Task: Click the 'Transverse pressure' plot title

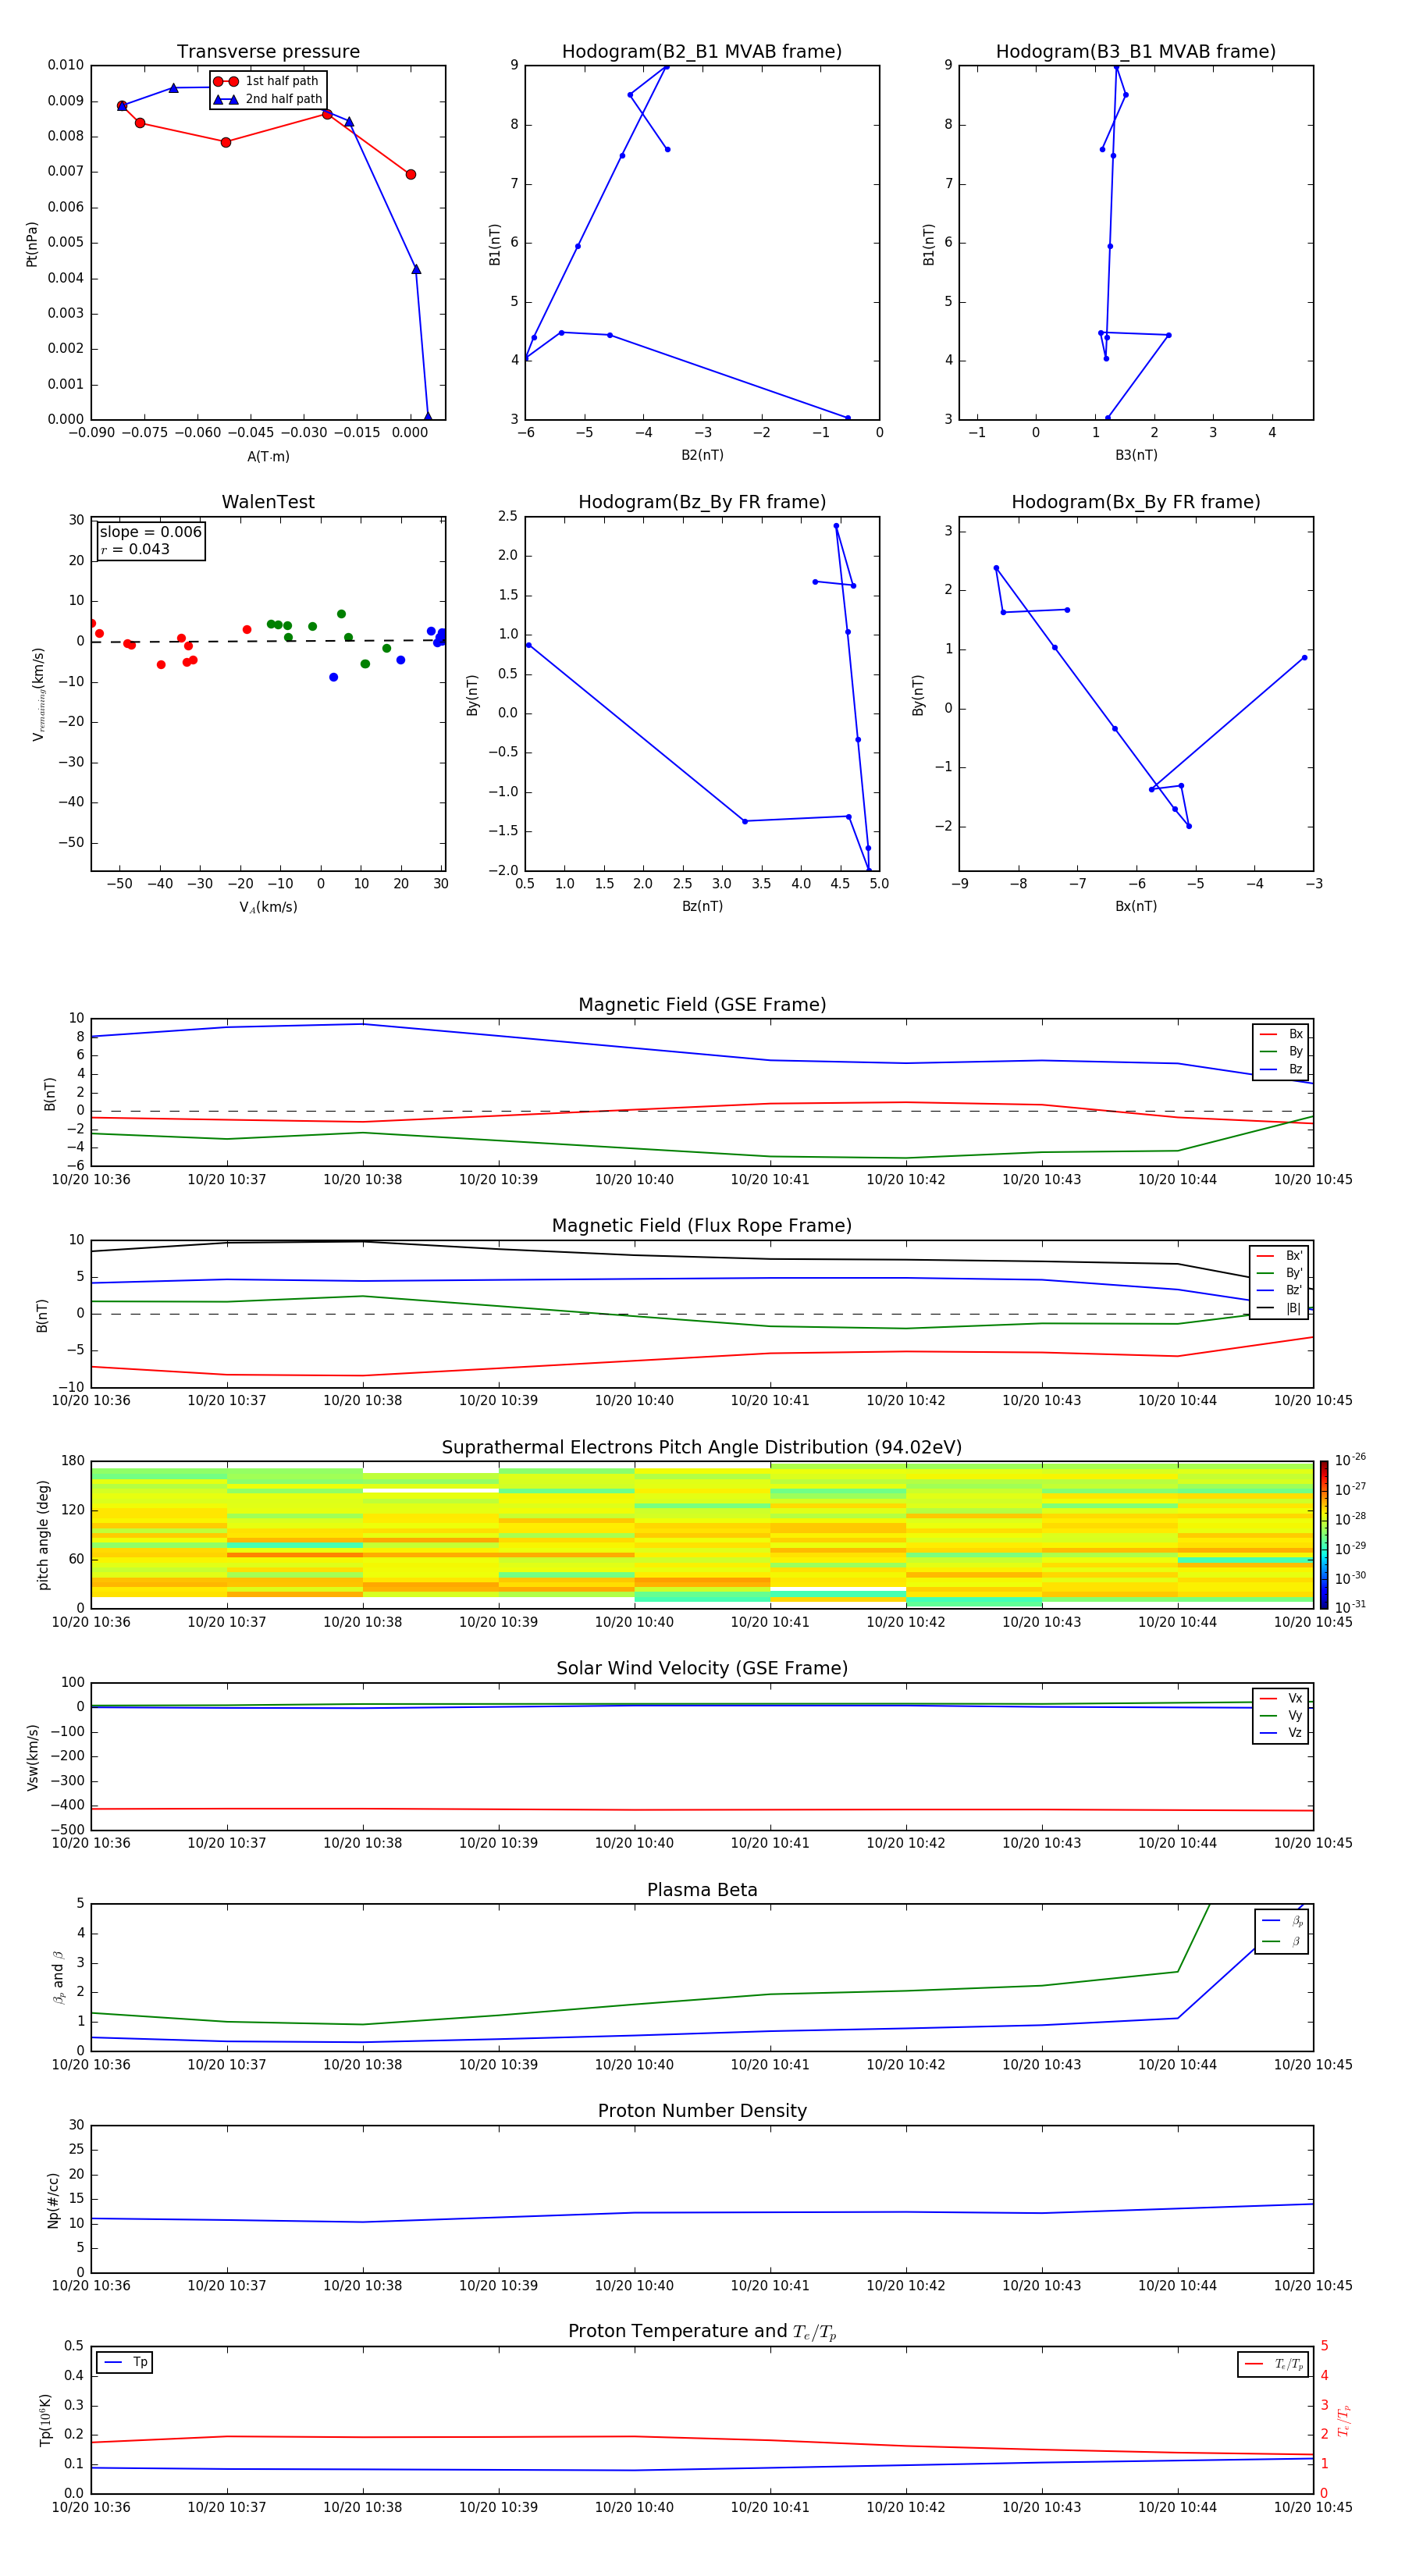Action: [268, 52]
